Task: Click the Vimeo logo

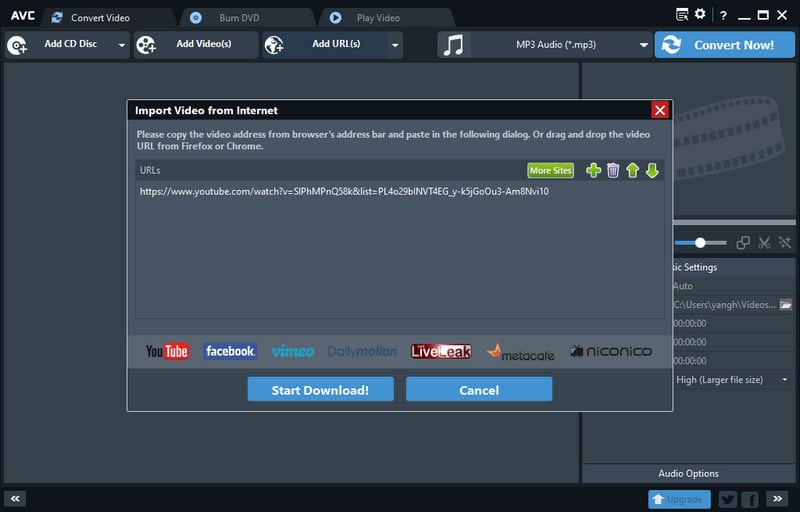Action: pyautogui.click(x=292, y=351)
